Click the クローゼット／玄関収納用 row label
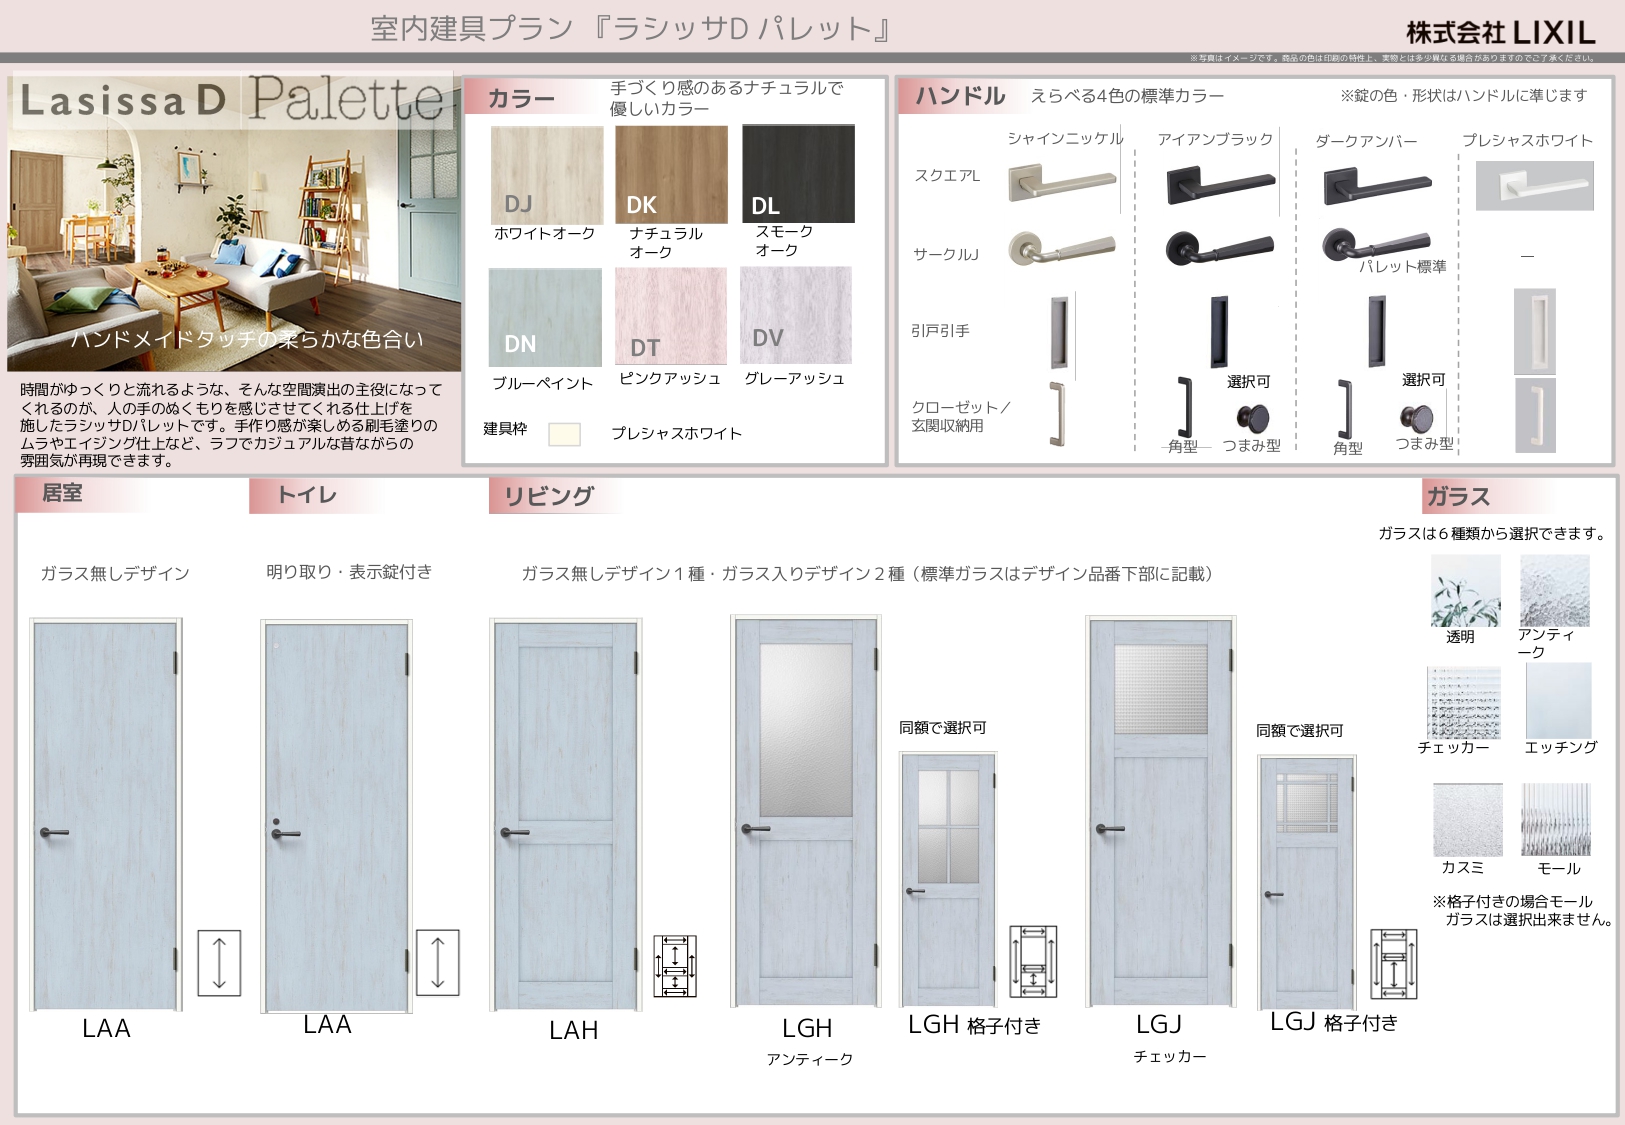 point(960,416)
